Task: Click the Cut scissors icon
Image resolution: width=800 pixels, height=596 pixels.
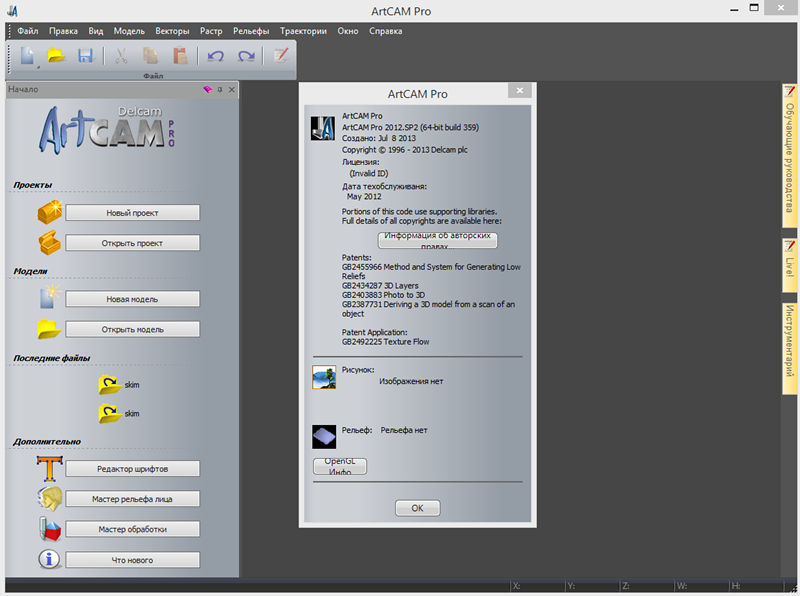Action: [x=121, y=55]
